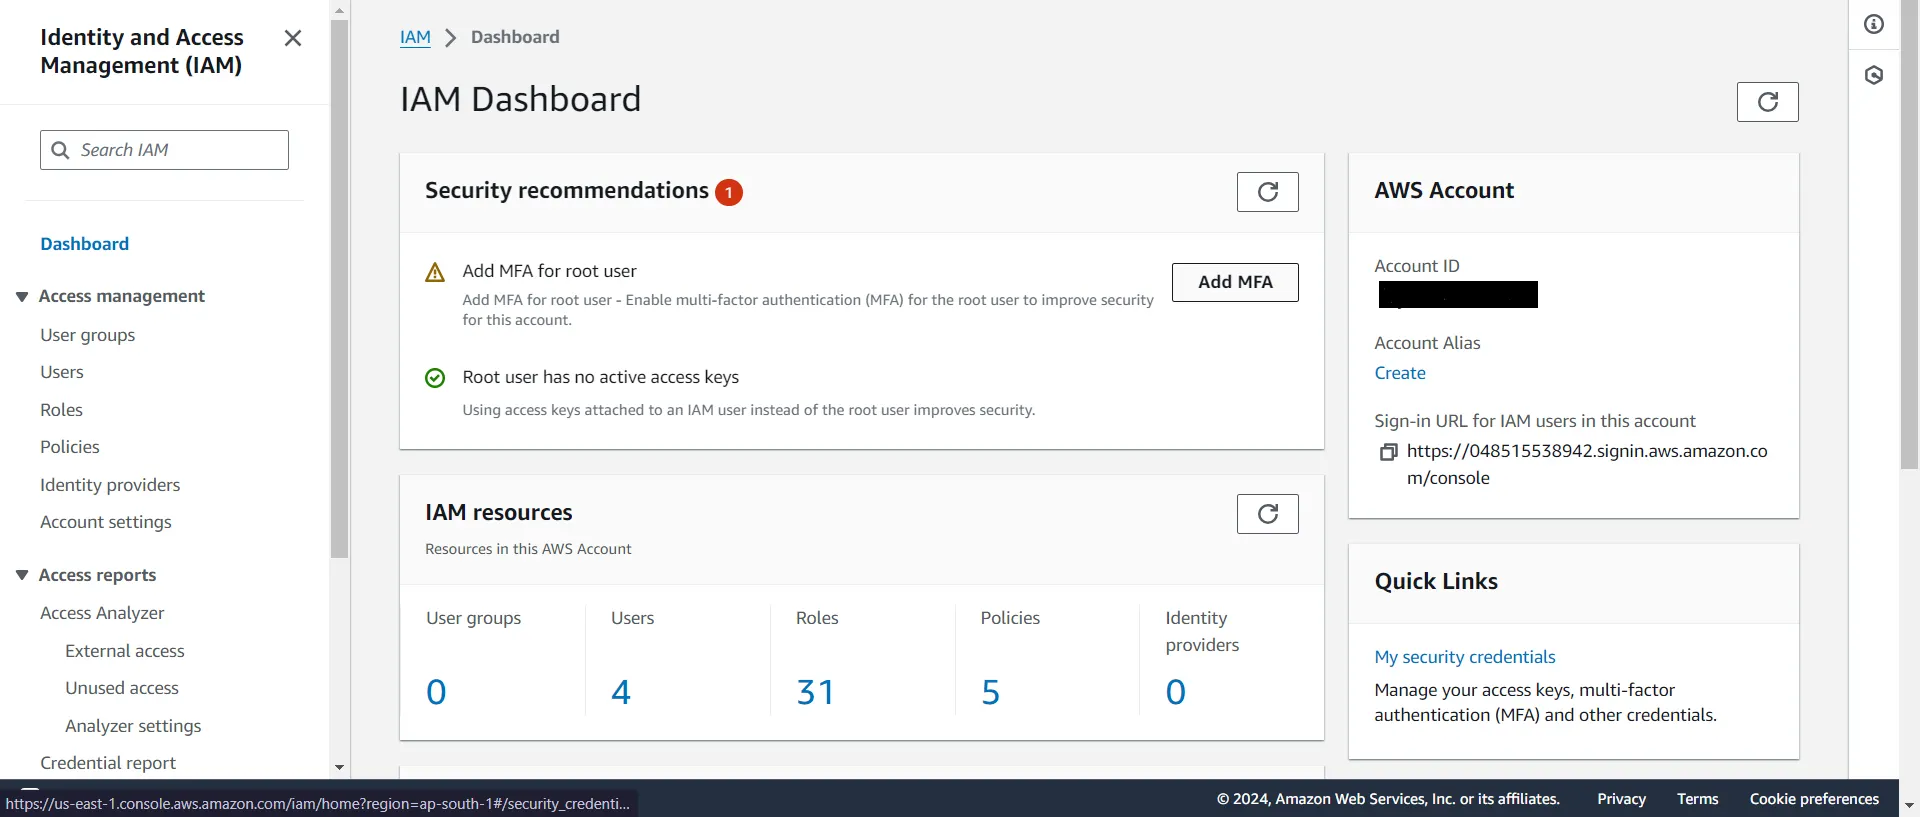Open the Dashboard sidebar link
The height and width of the screenshot is (817, 1920).
pyautogui.click(x=84, y=244)
